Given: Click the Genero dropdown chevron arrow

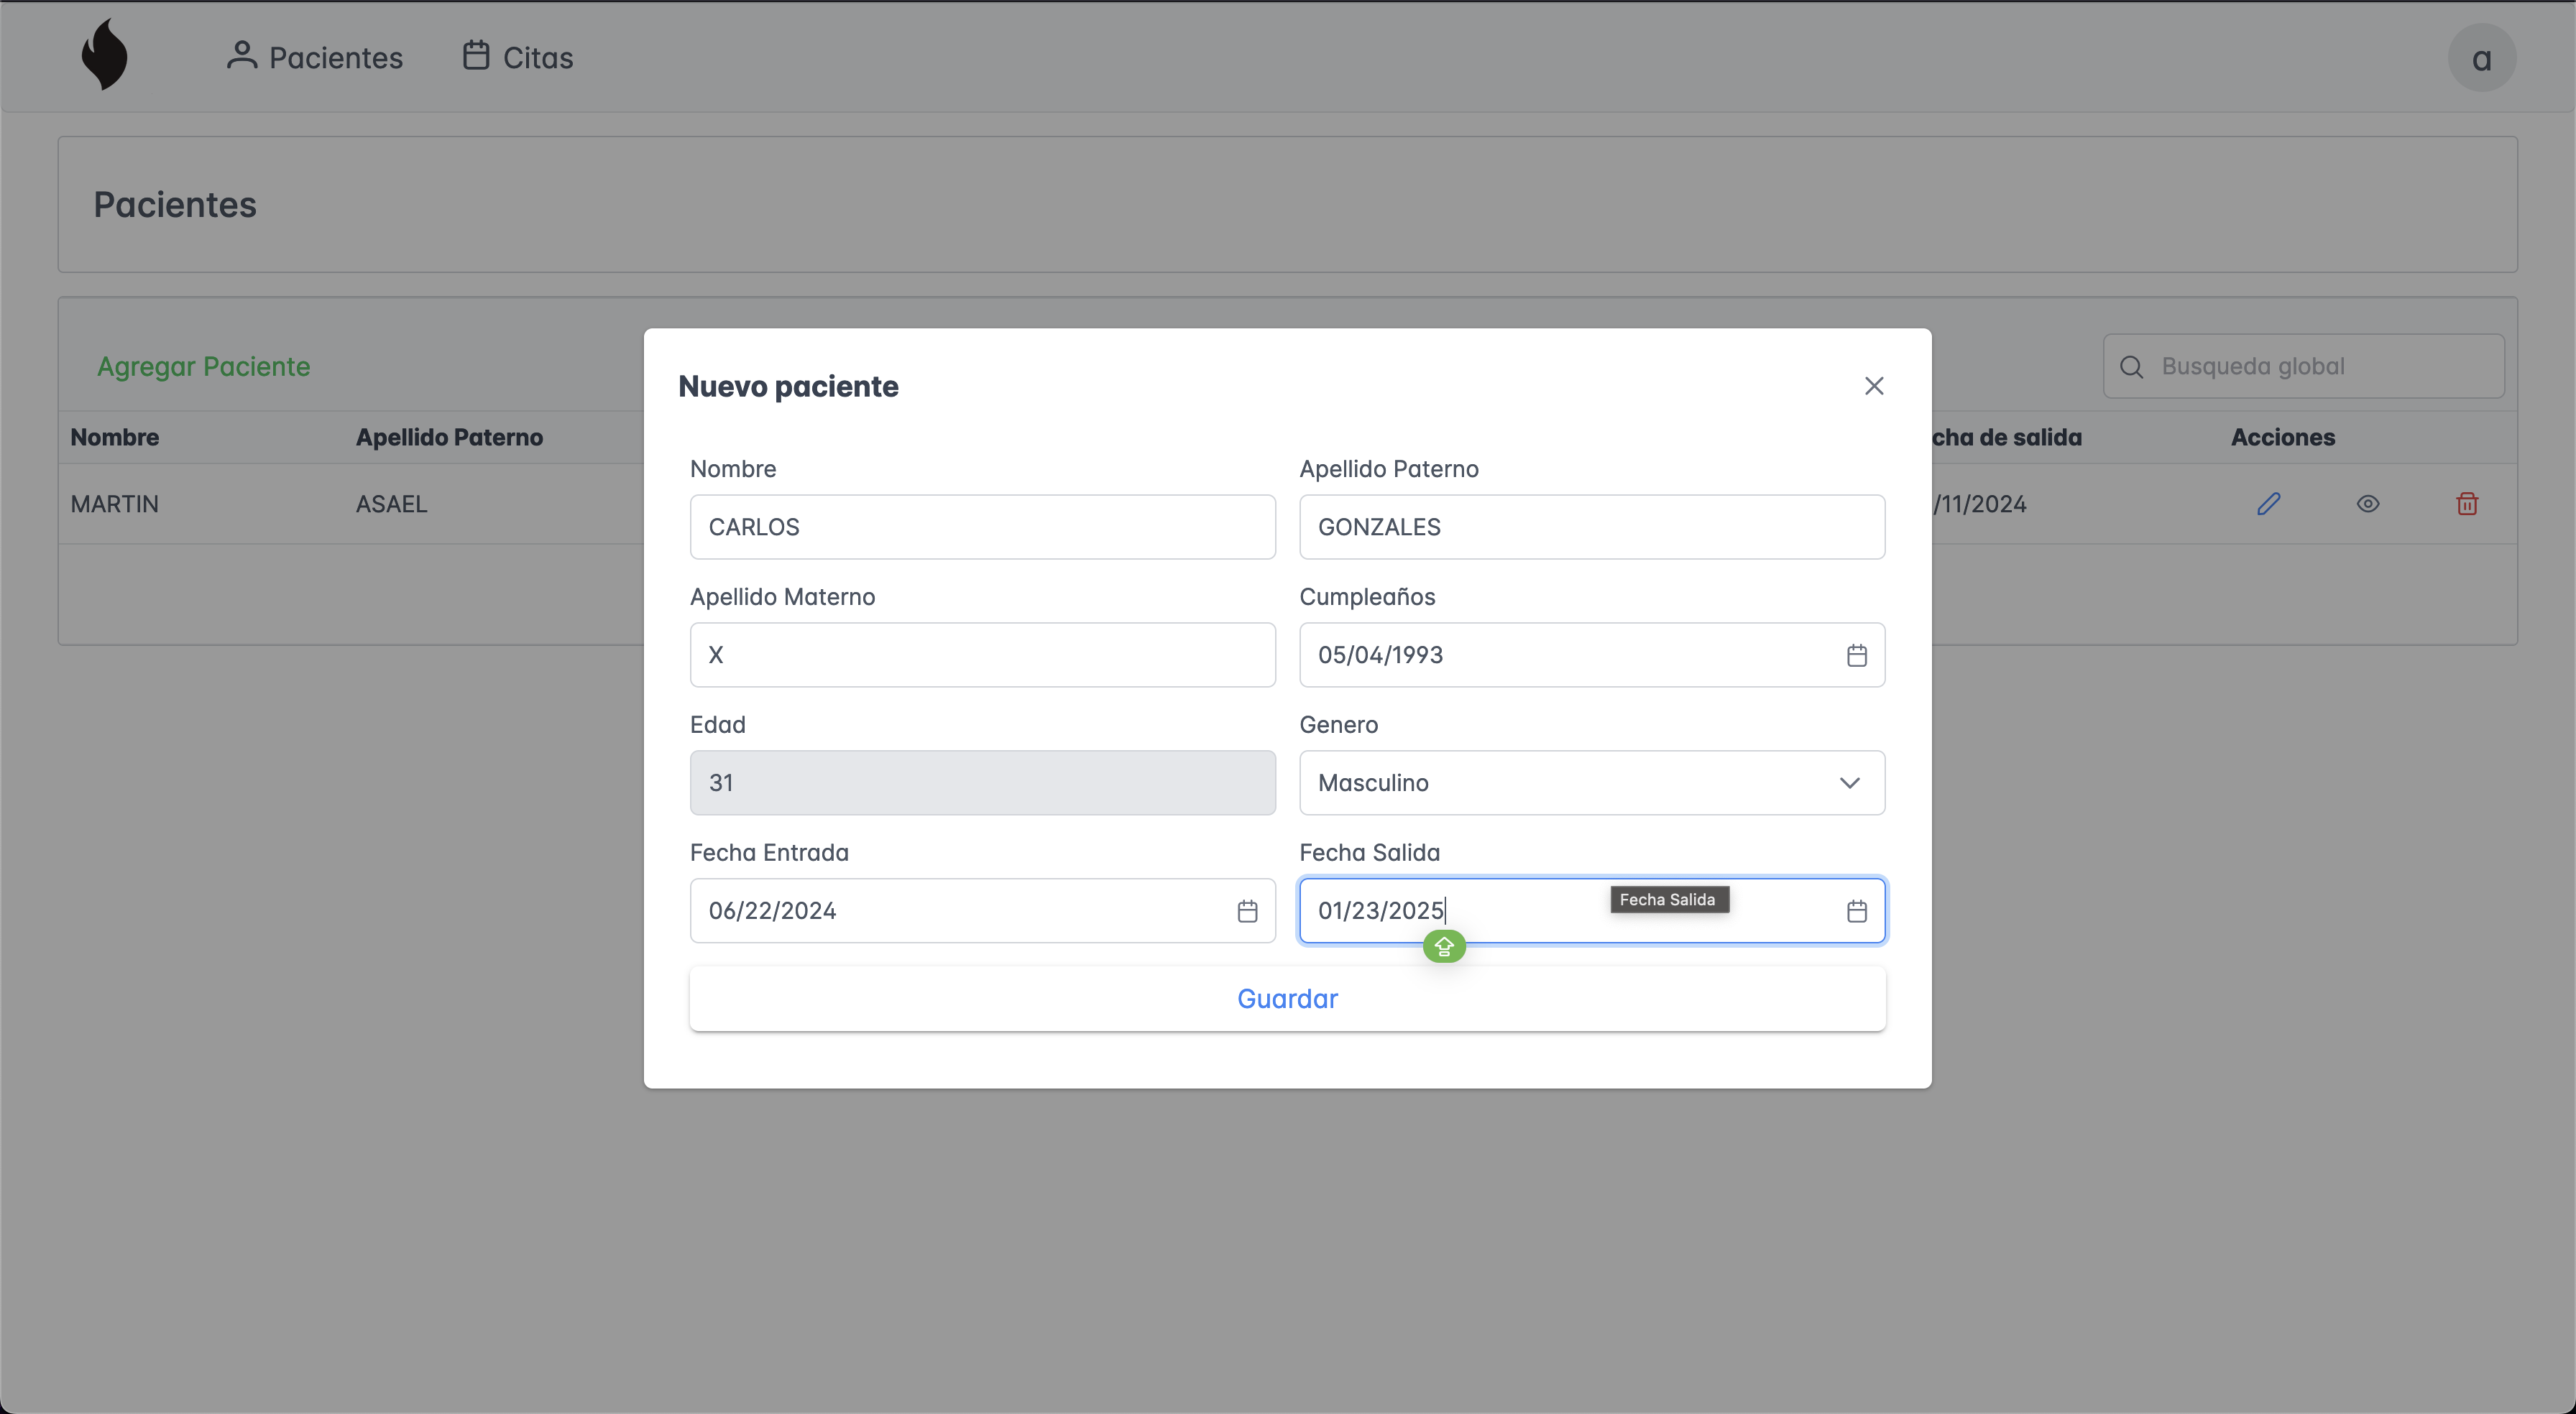Looking at the screenshot, I should click(1849, 783).
